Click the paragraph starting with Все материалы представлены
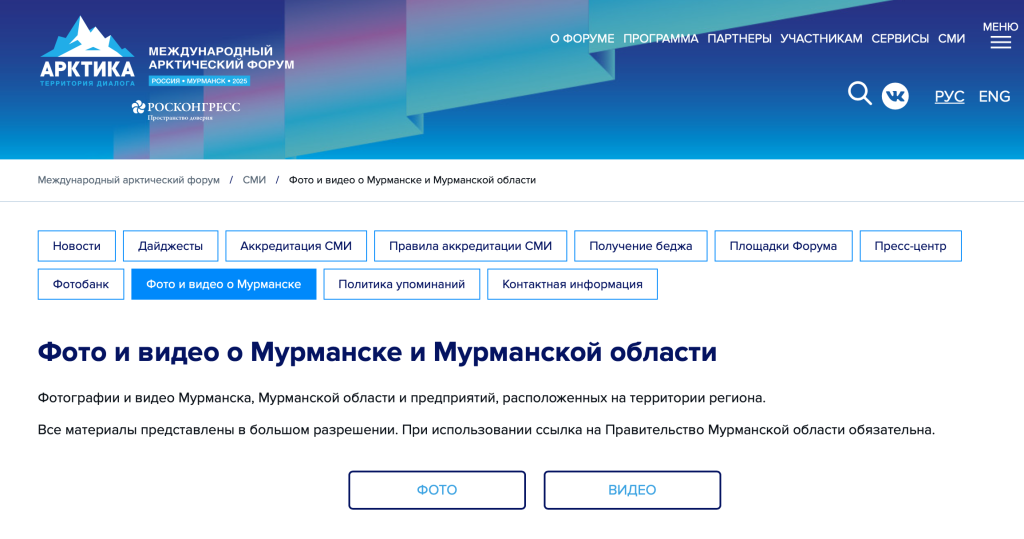This screenshot has width=1024, height=539. click(x=486, y=430)
